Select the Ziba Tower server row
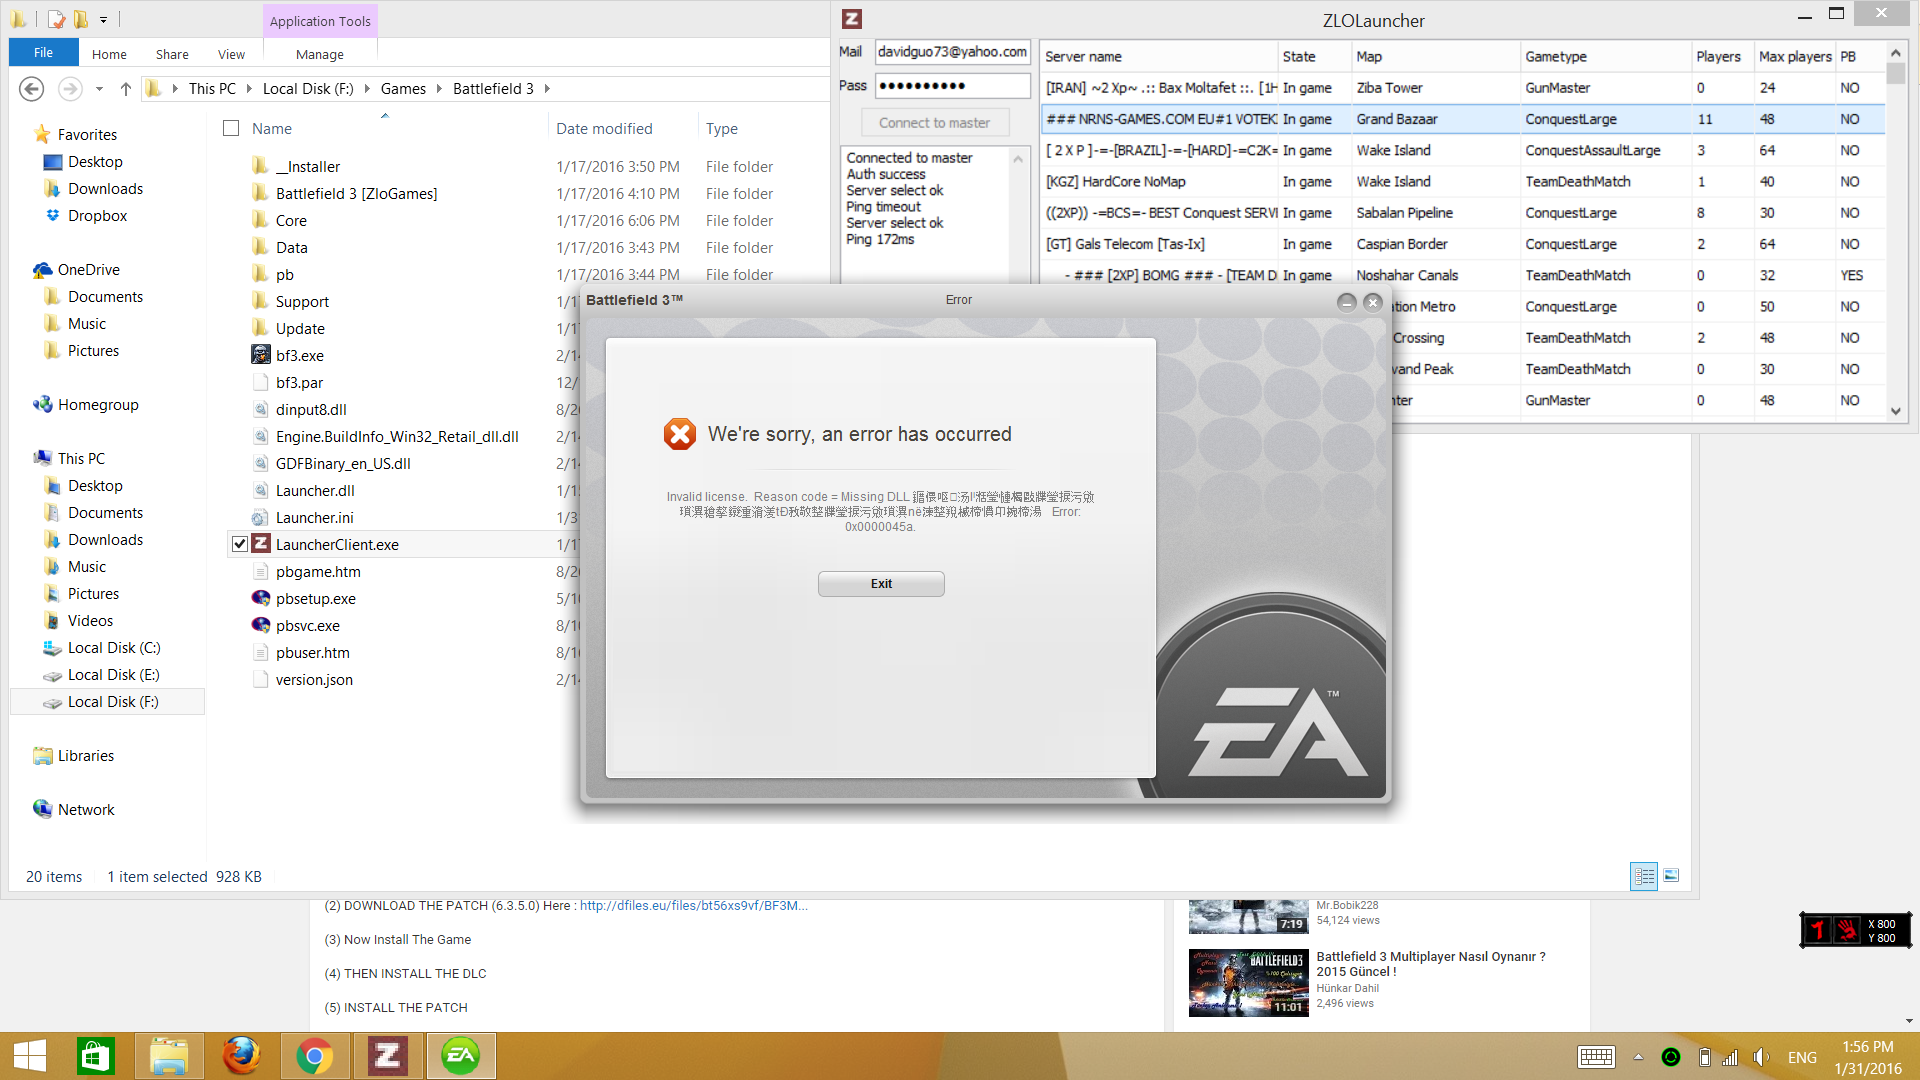 (x=1463, y=88)
